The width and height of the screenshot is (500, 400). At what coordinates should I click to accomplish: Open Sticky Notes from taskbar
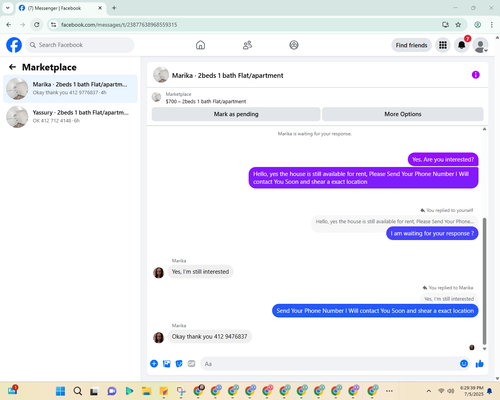pos(164,391)
